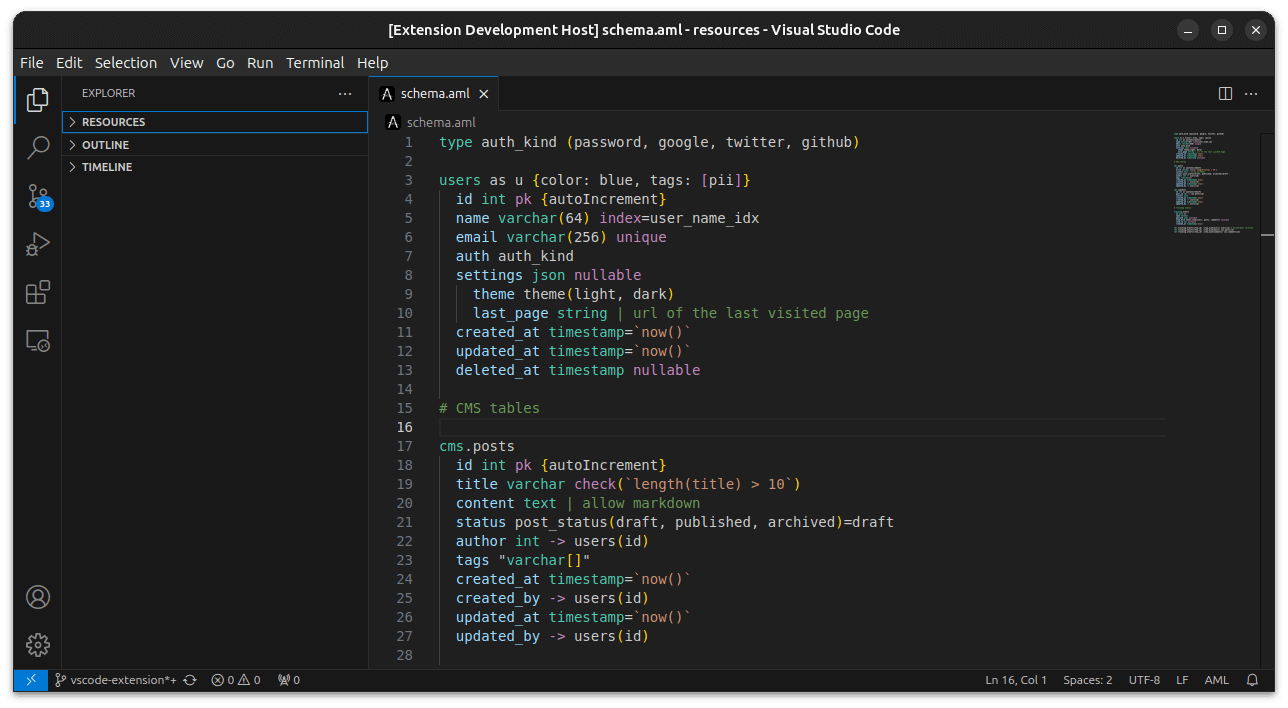This screenshot has height=708, width=1288.
Task: Expand the TIMELINE section
Action: pos(215,167)
